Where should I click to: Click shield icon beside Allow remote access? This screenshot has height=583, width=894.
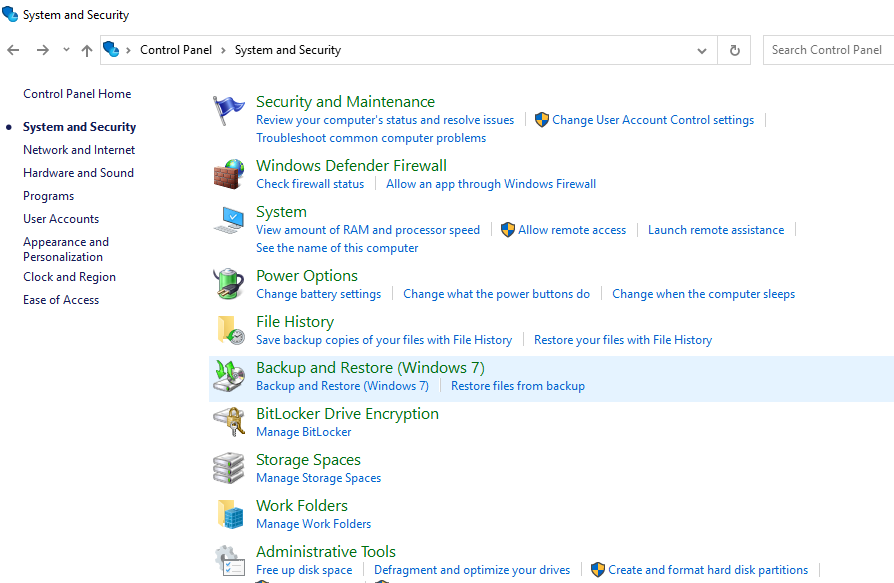tap(507, 230)
